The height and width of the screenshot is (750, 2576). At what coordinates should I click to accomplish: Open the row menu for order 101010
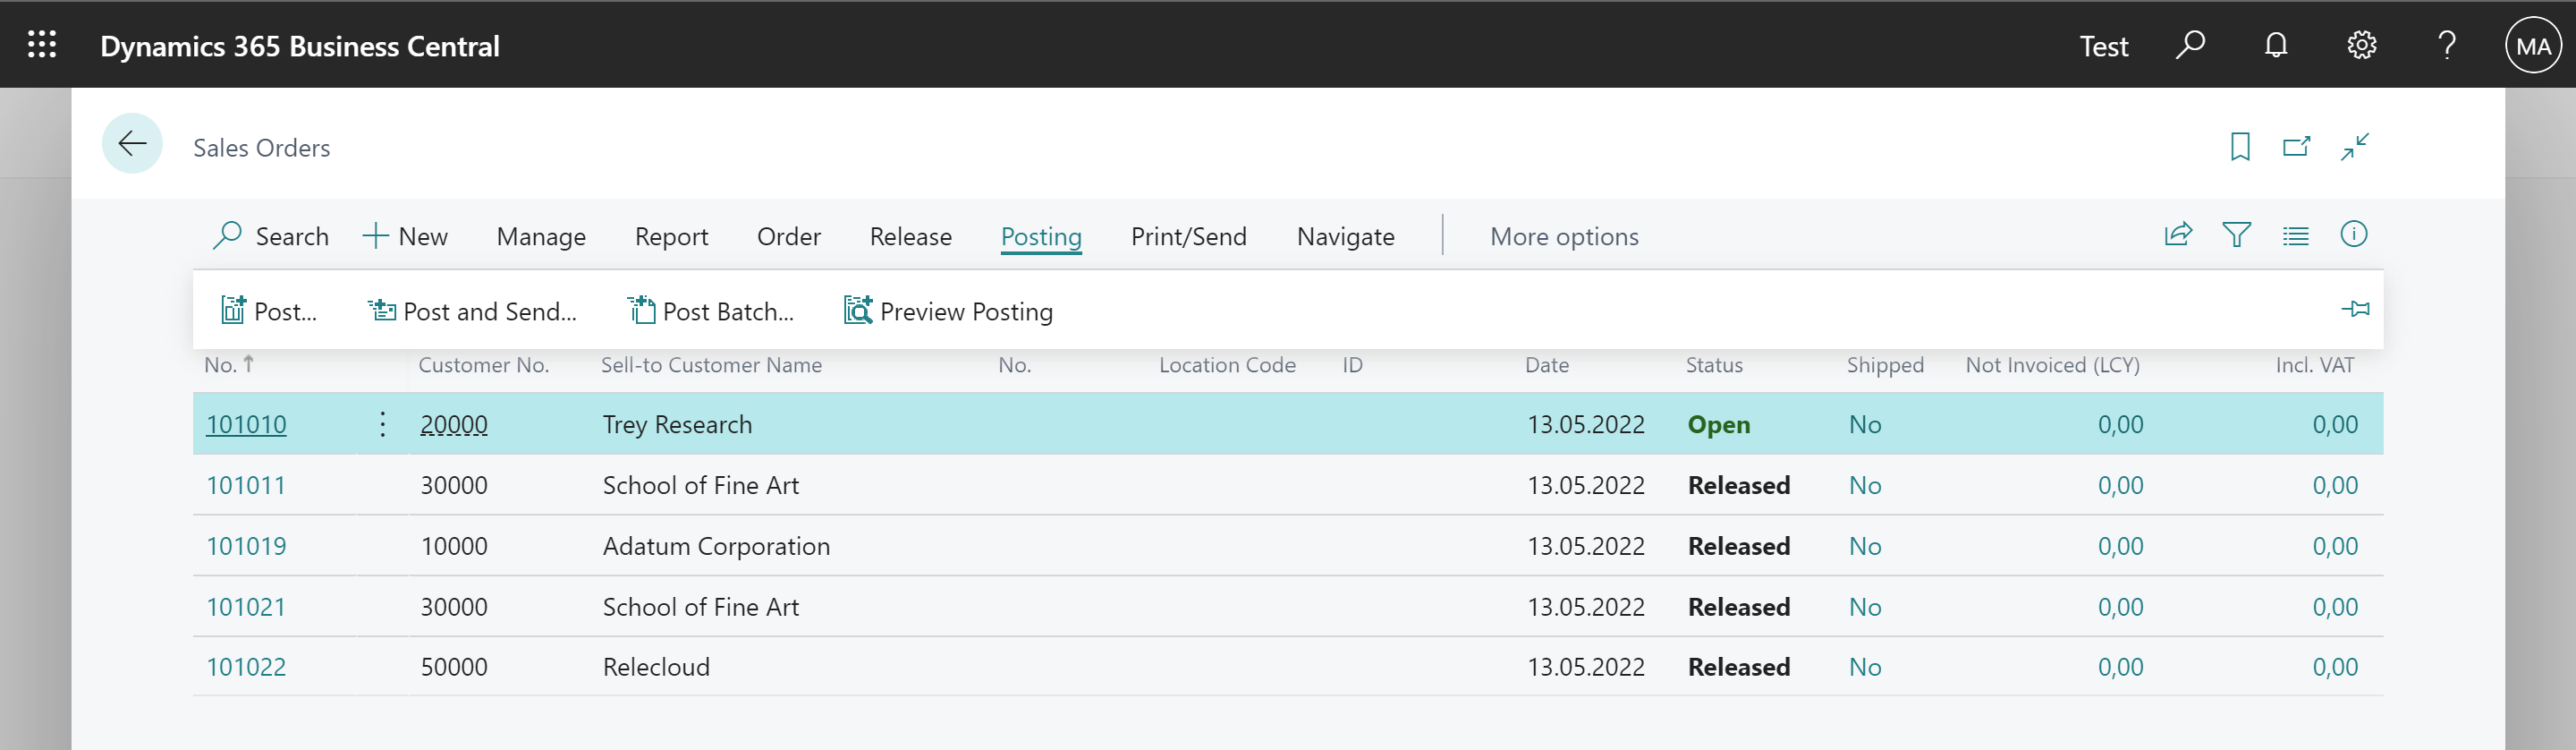point(382,424)
